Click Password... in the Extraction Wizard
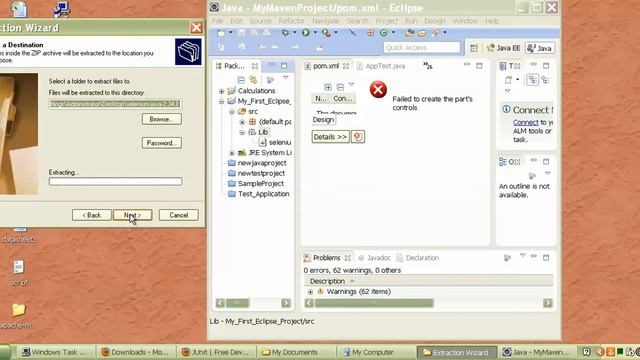This screenshot has height=360, width=640. point(162,143)
